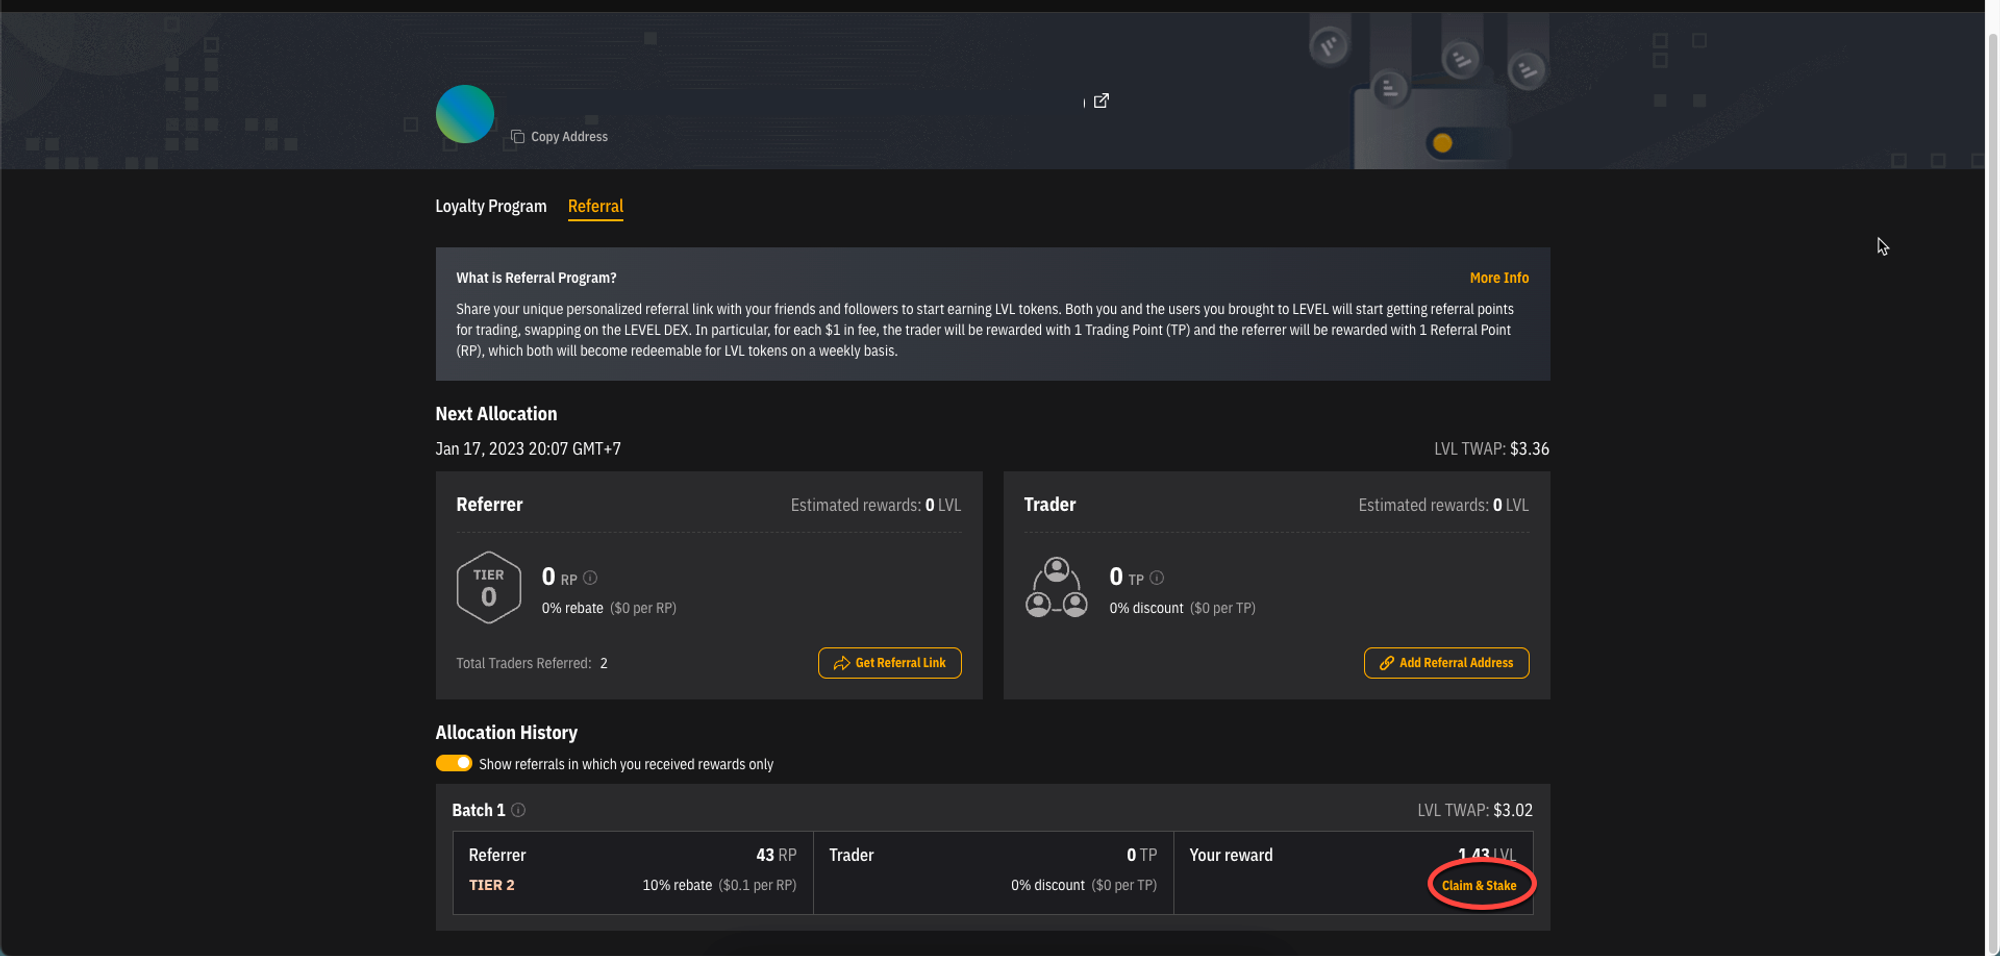Click the LVL TWAP $3.36 value
Viewport: 2000px width, 956px height.
click(1528, 449)
